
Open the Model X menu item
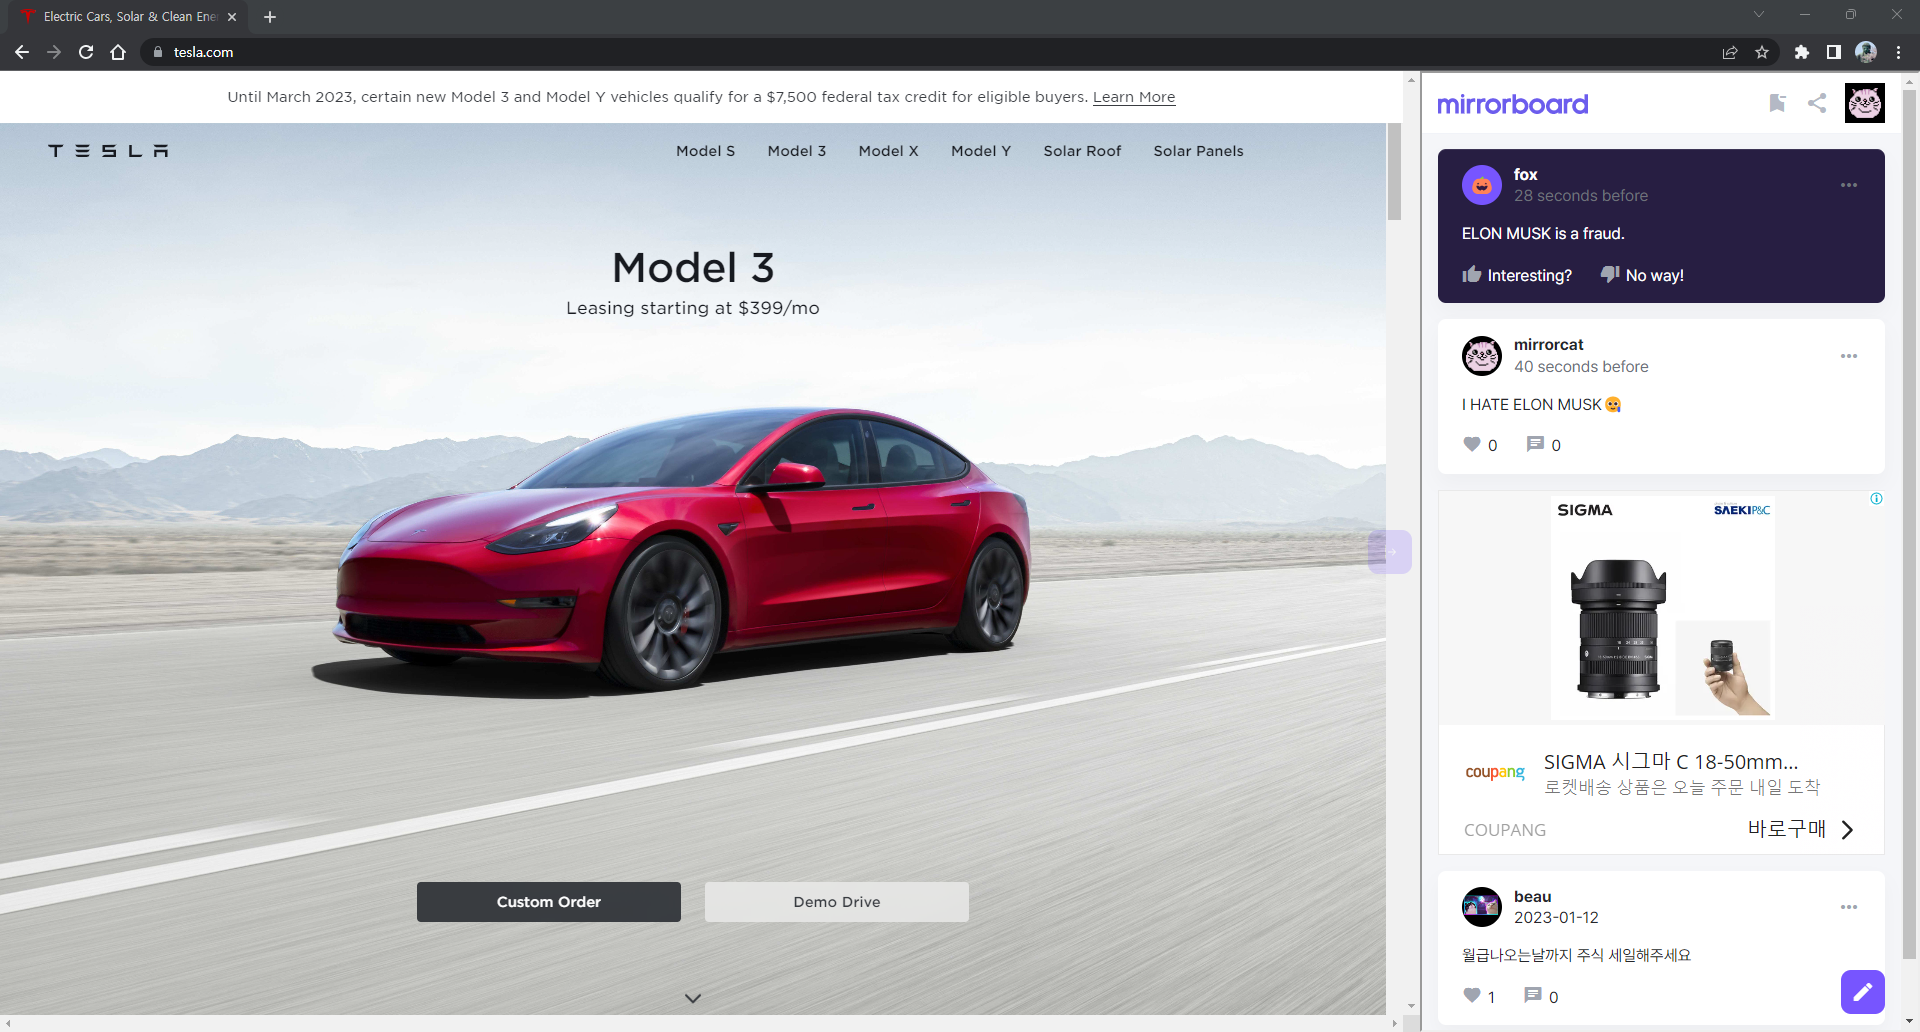tap(888, 151)
